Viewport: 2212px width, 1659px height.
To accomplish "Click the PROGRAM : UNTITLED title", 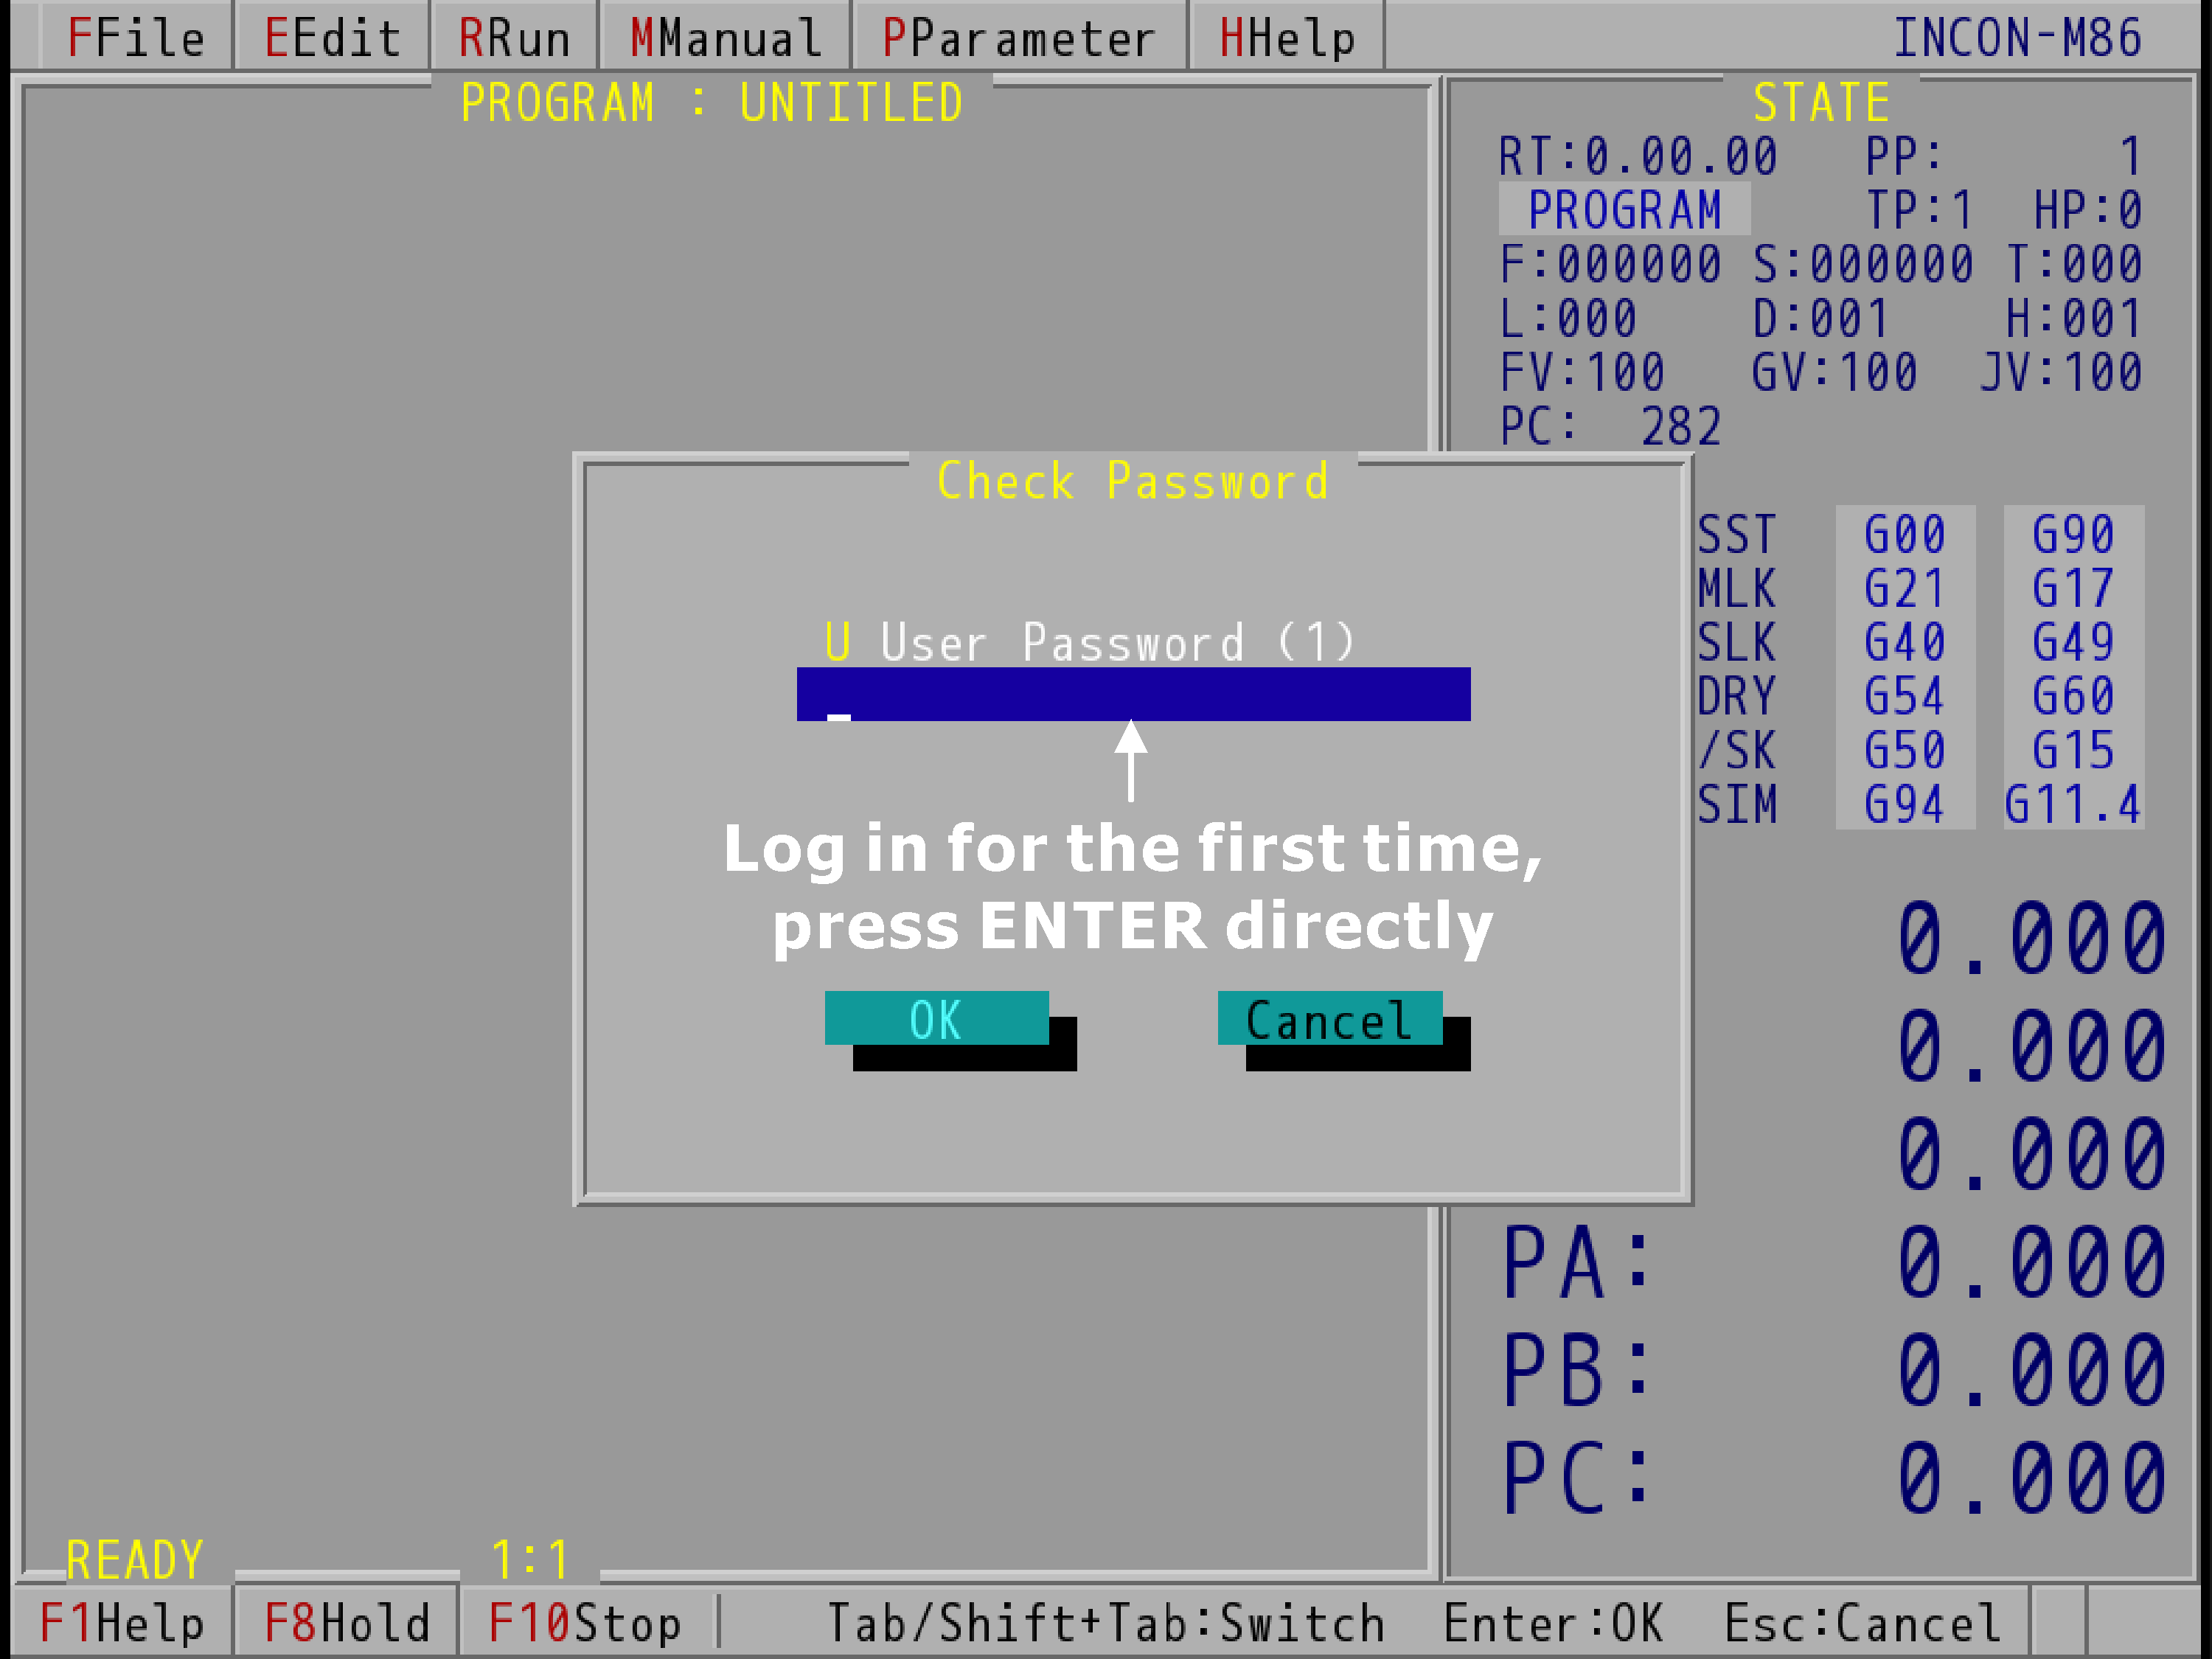I will [x=712, y=102].
